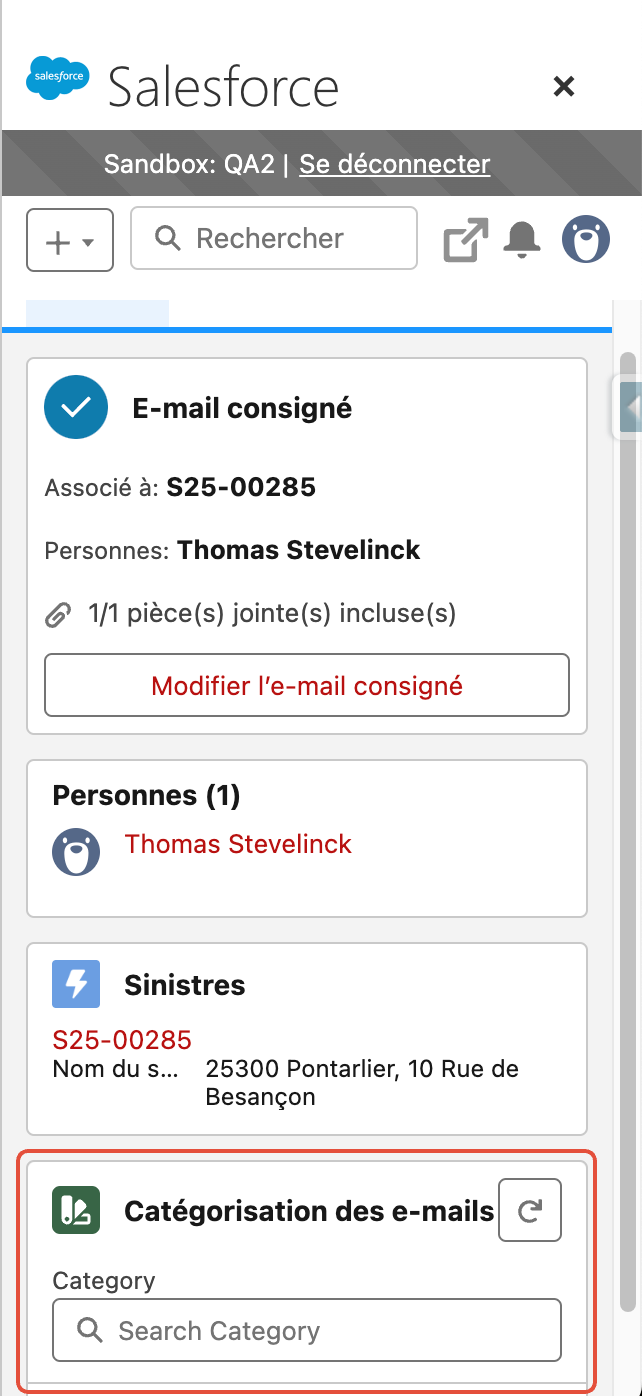Open Thomas Stevelinck contact link
The width and height of the screenshot is (642, 1396).
tap(238, 844)
